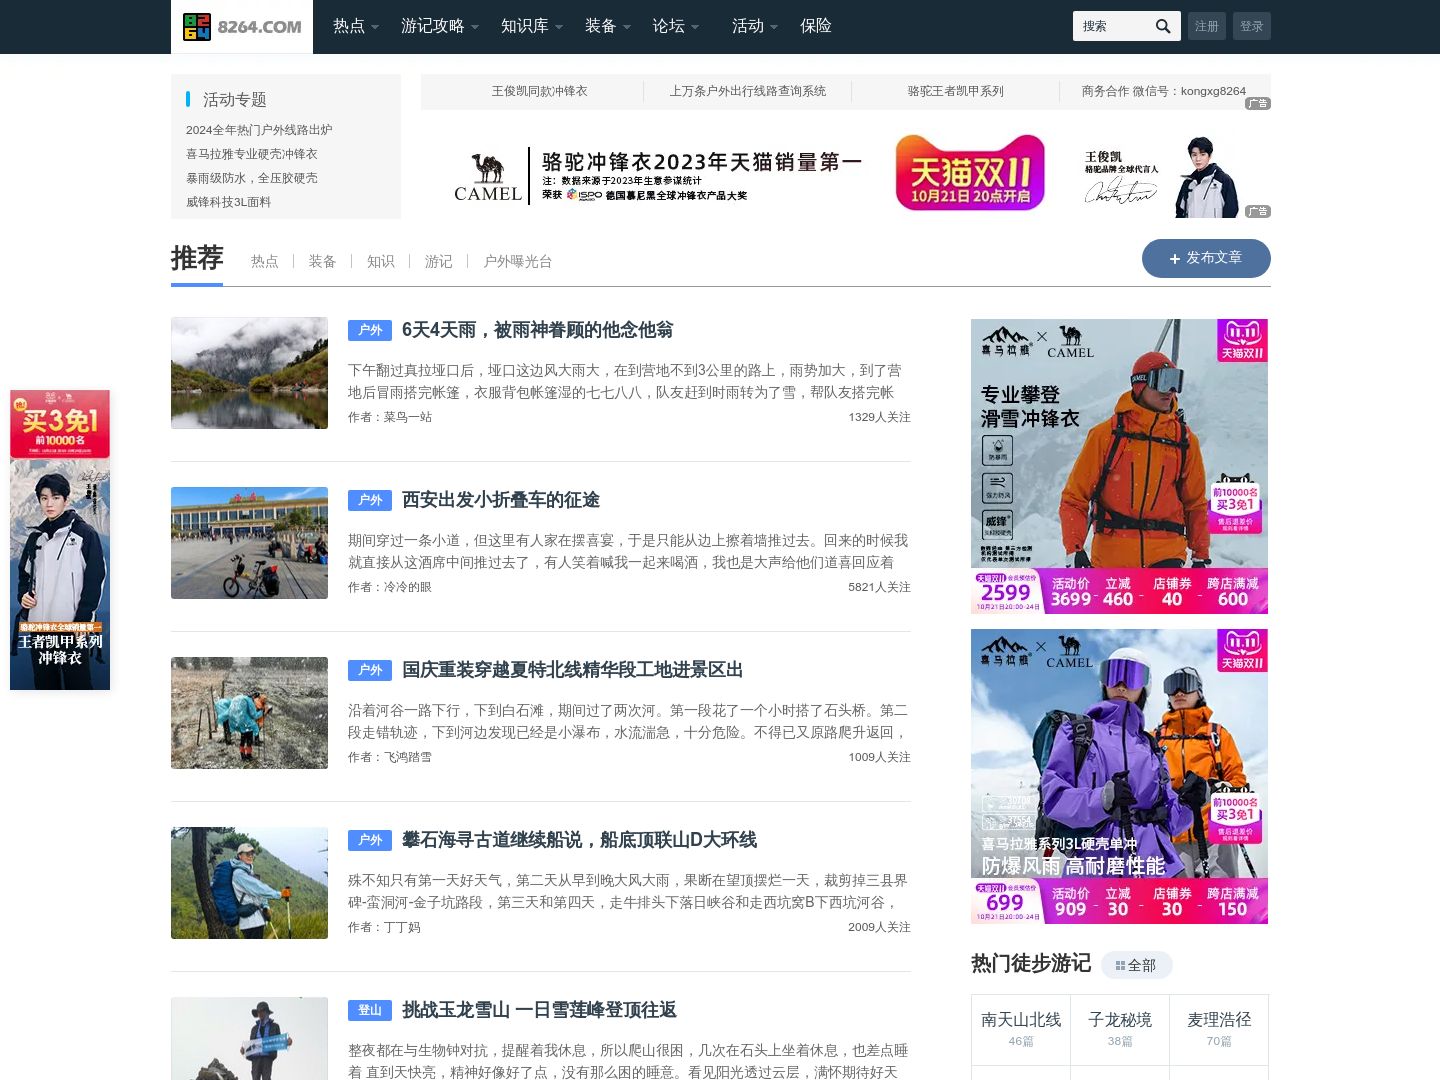This screenshot has height=1080, width=1440.
Task: Click the 1329人关注 follower count
Action: 879,417
